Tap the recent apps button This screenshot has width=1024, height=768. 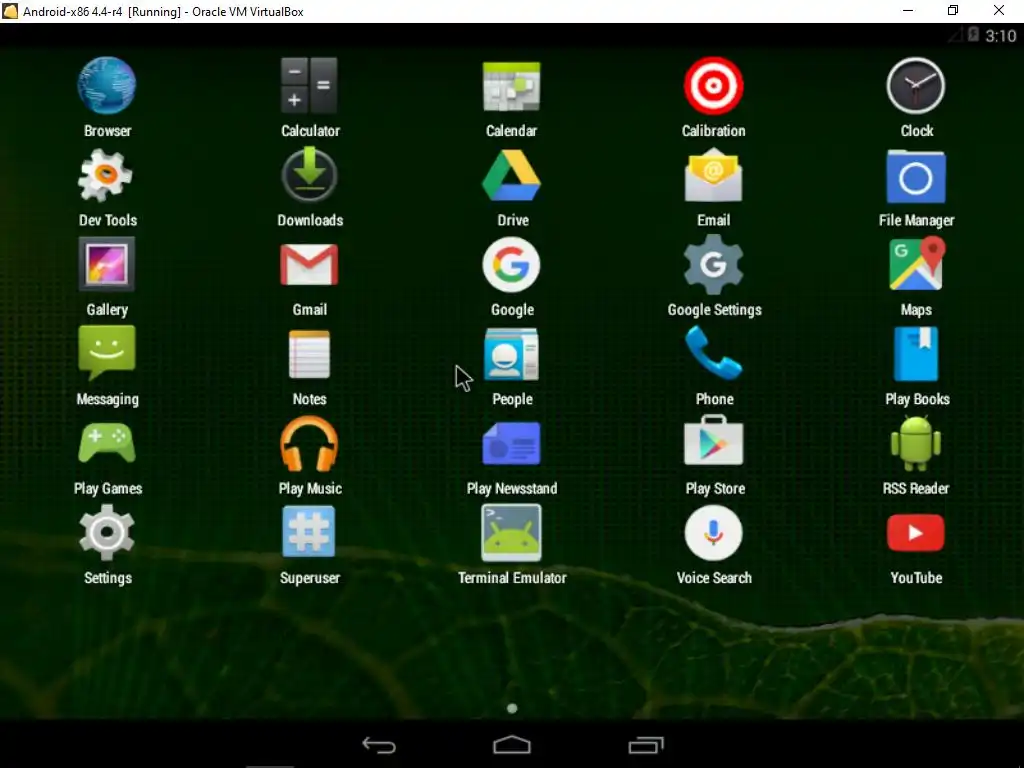coord(646,745)
